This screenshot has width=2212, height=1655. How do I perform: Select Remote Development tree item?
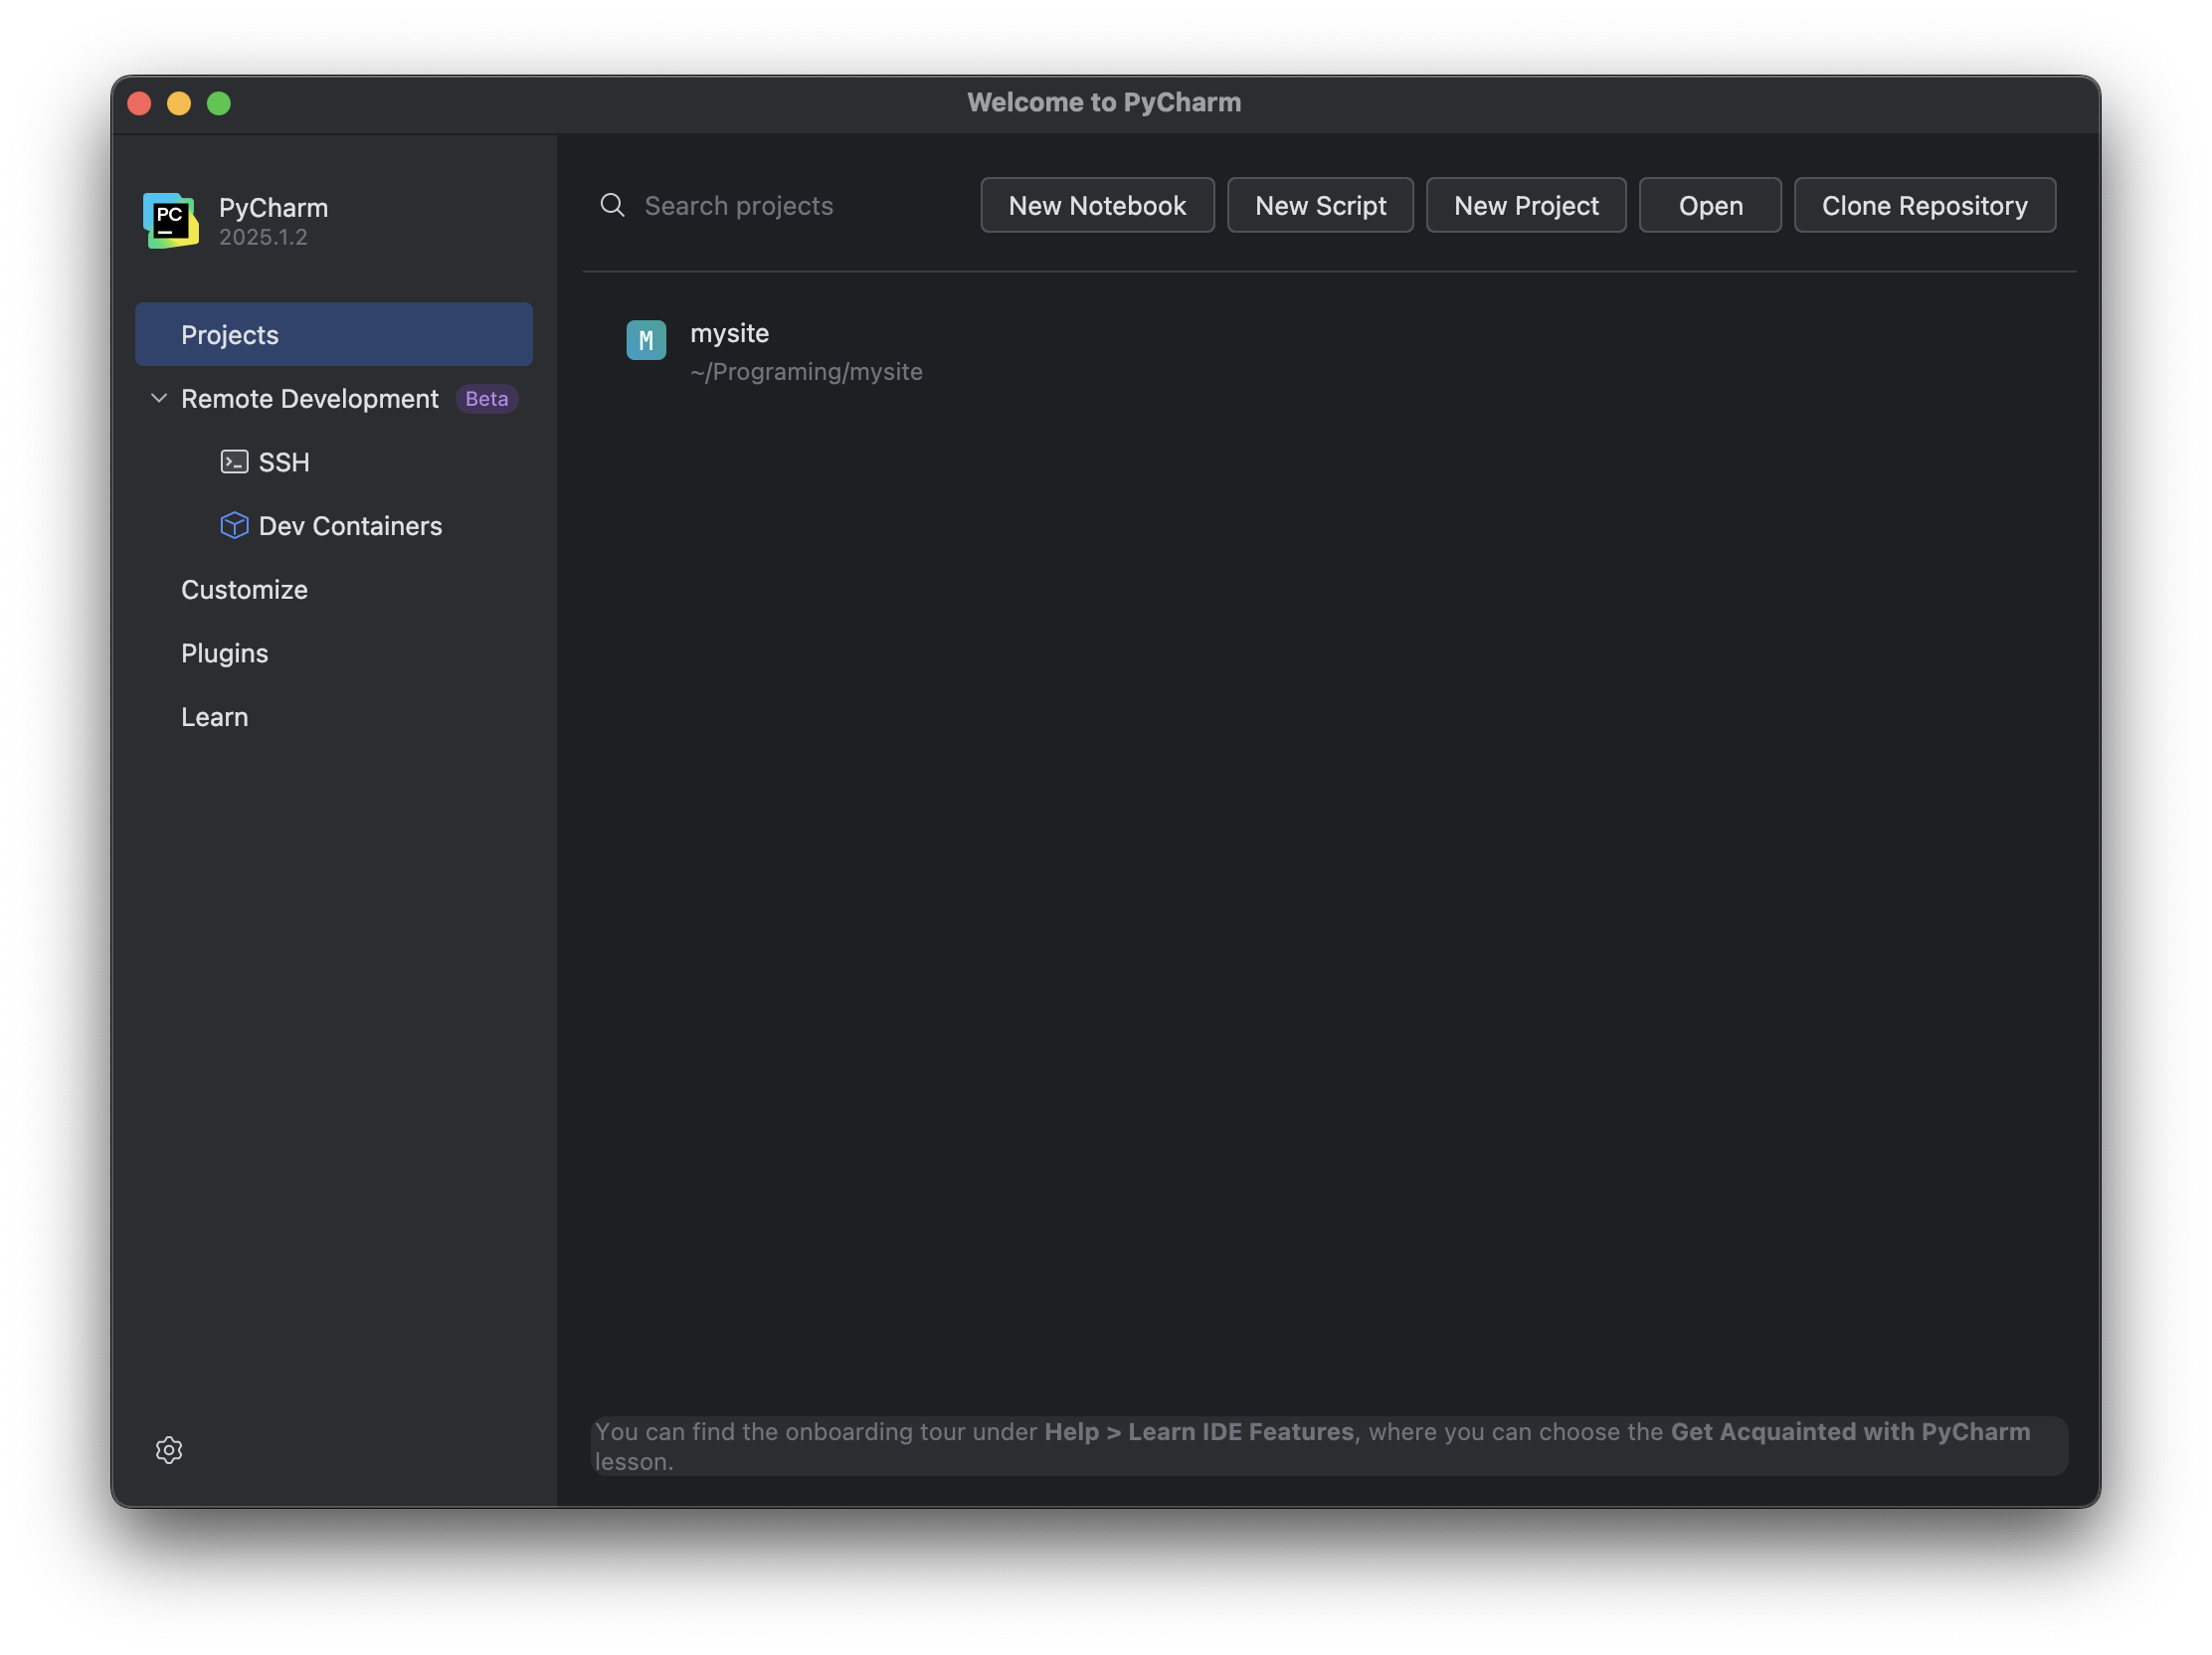(309, 398)
